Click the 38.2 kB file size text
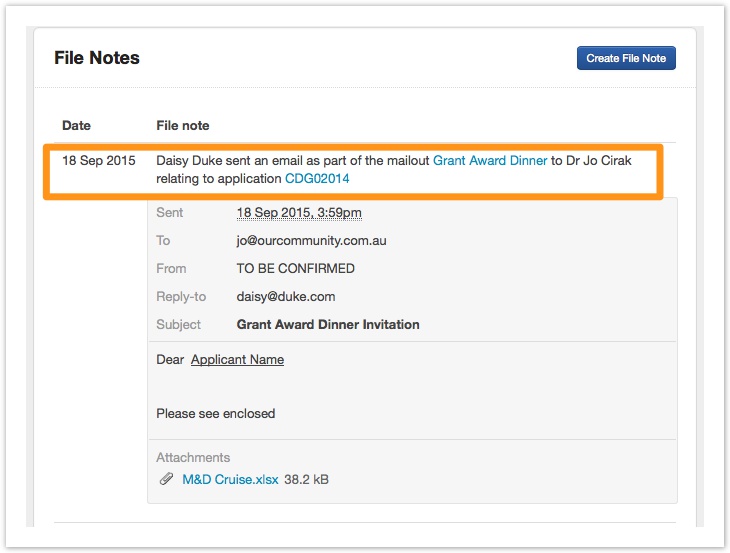 pos(306,479)
